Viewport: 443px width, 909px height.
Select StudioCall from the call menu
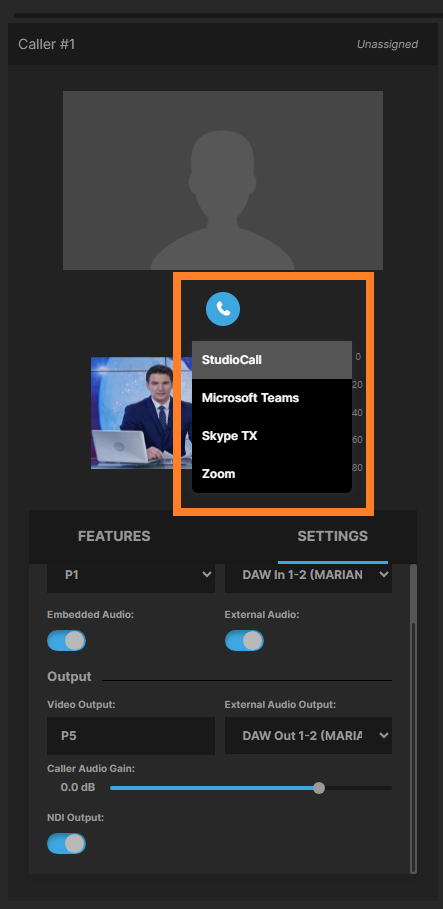coord(271,360)
